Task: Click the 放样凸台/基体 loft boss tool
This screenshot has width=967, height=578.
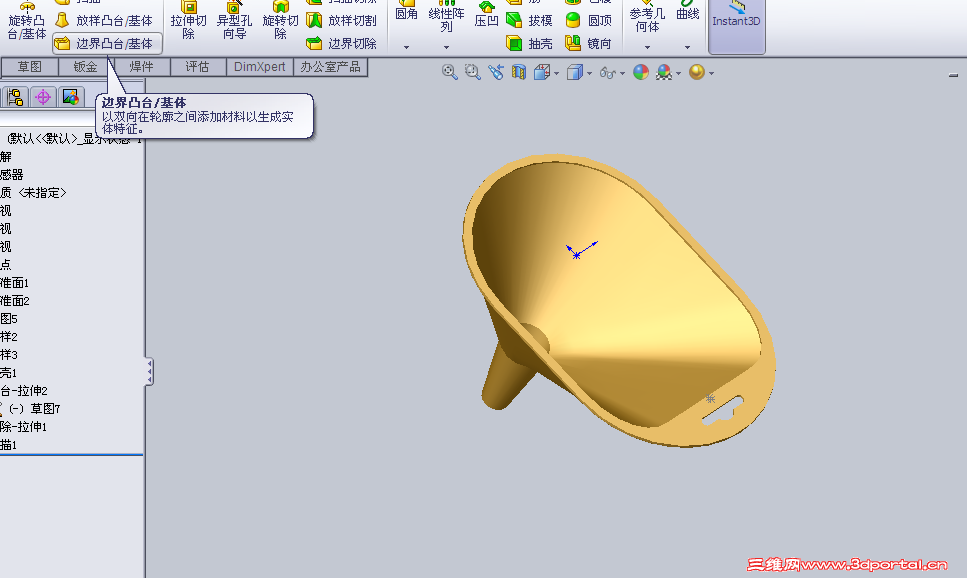Action: pos(104,20)
